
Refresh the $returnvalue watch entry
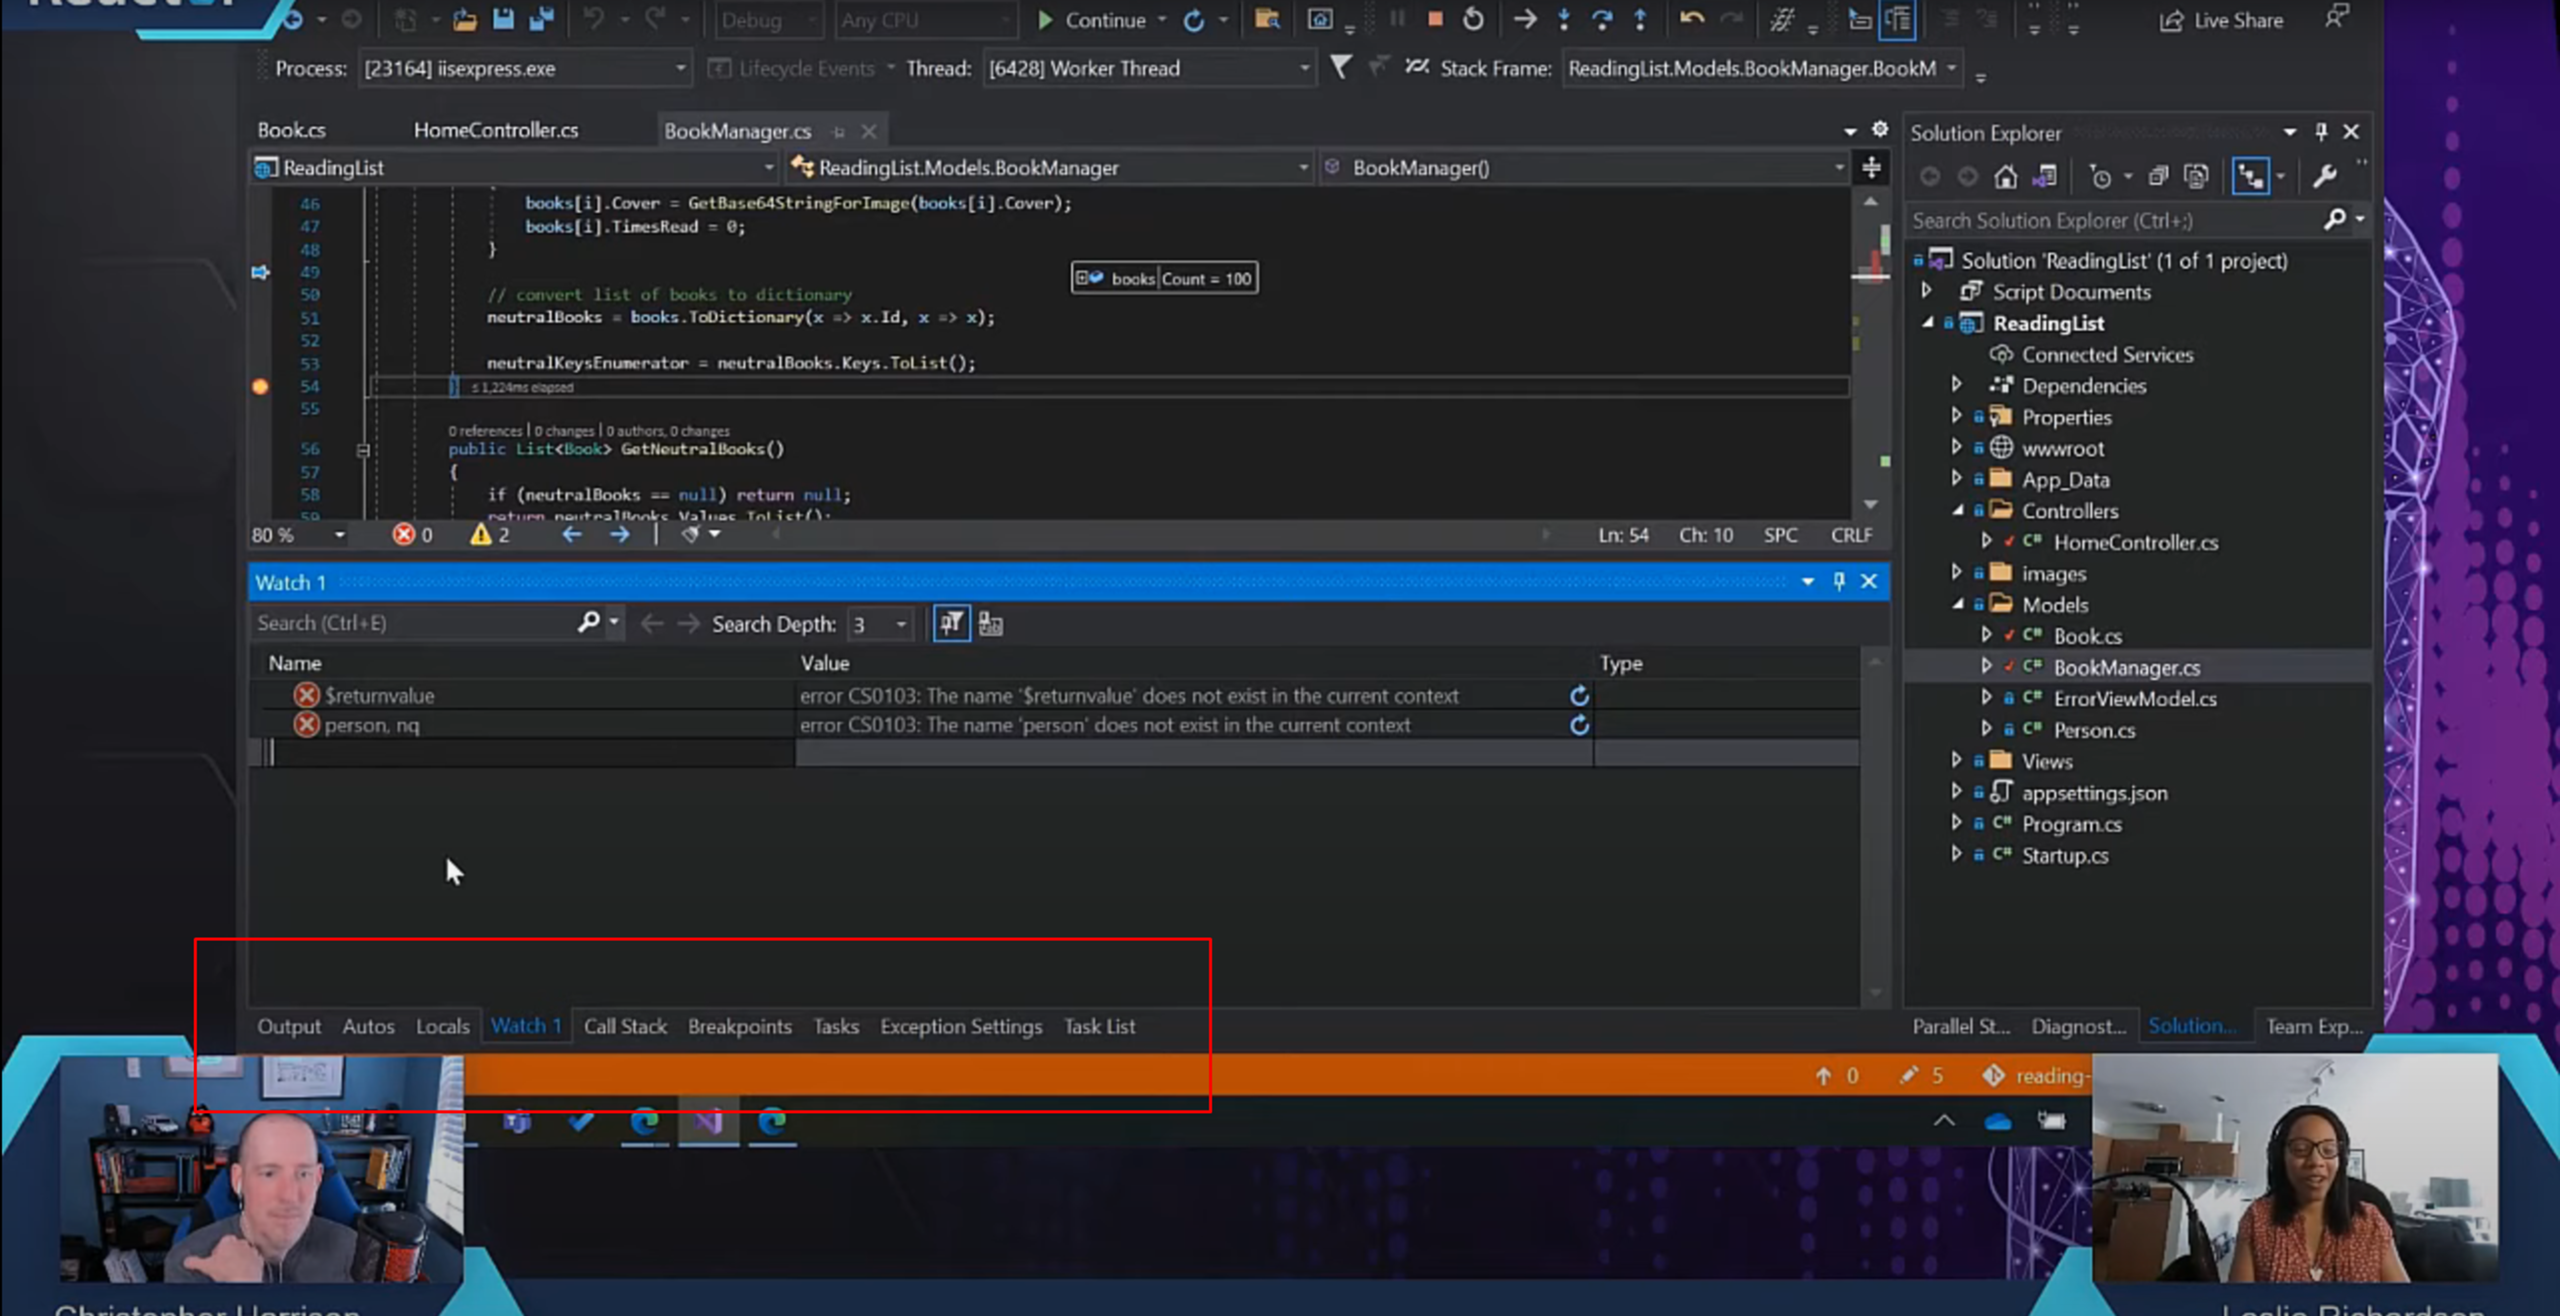pyautogui.click(x=1579, y=695)
